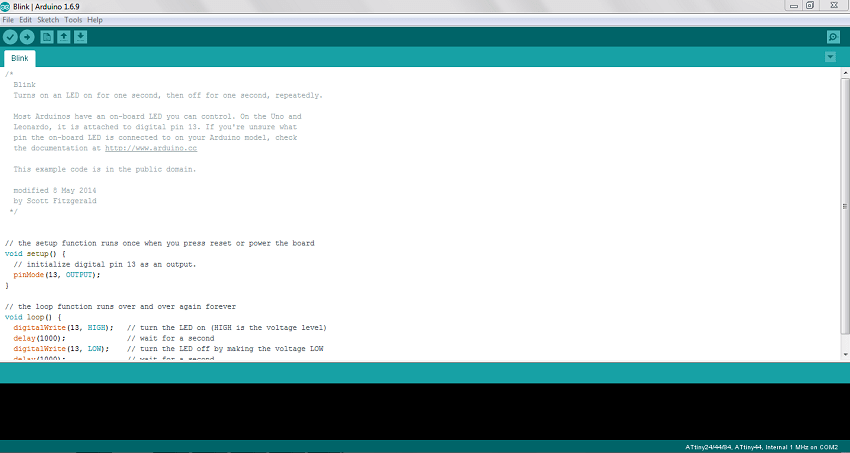The image size is (850, 453).
Task: Click the Verify sketch checkmark icon
Action: coord(10,37)
